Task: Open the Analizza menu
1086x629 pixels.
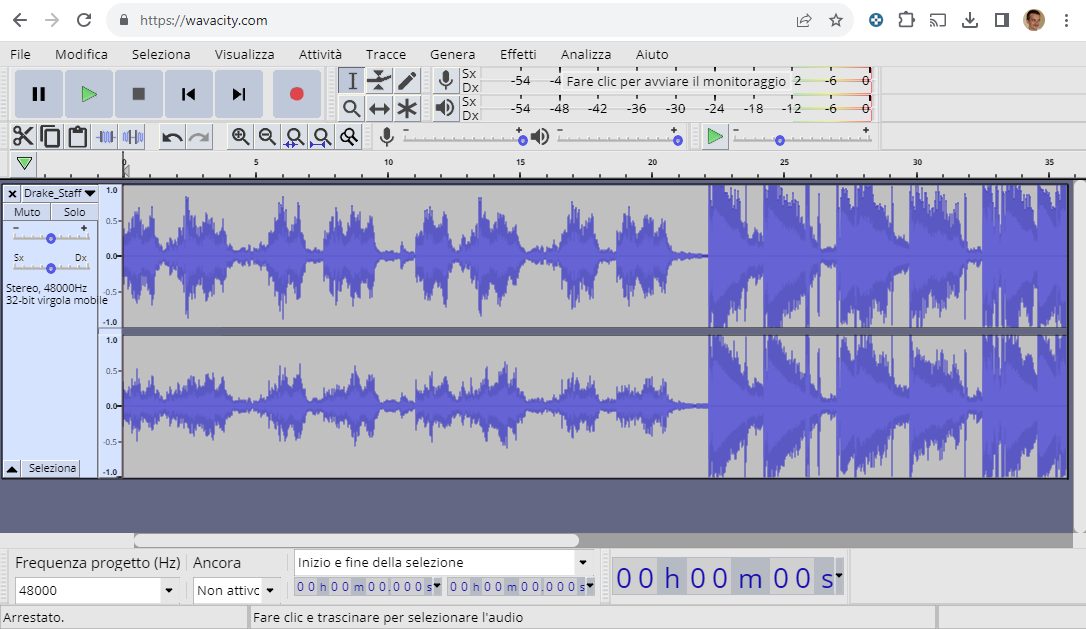Action: [x=586, y=54]
